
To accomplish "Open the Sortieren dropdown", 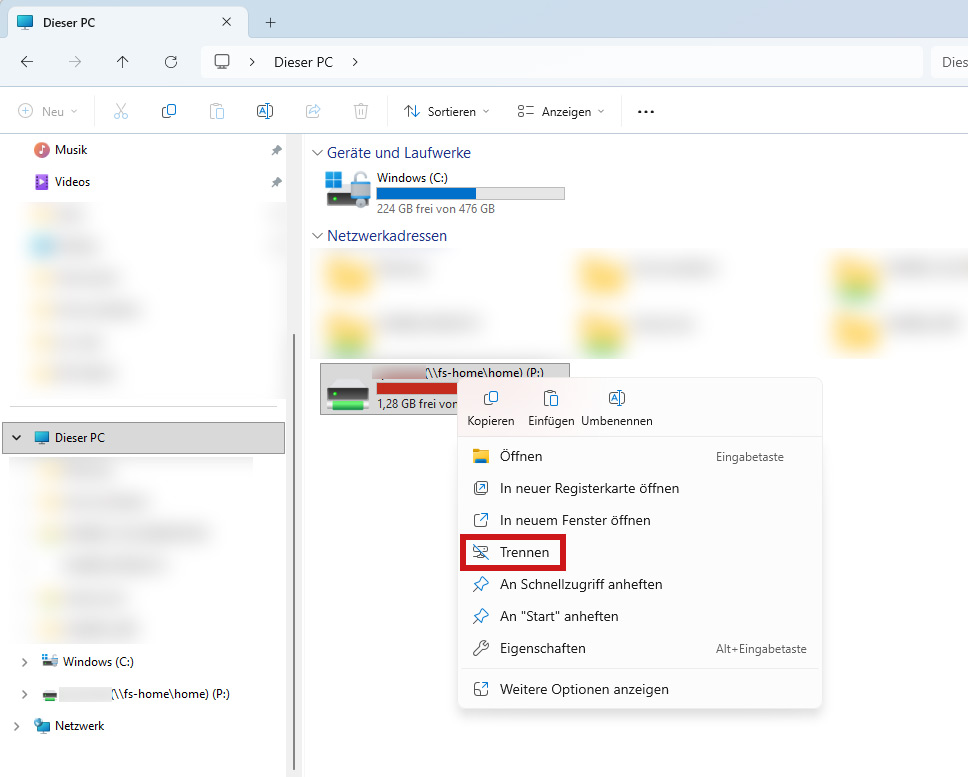I will [447, 112].
